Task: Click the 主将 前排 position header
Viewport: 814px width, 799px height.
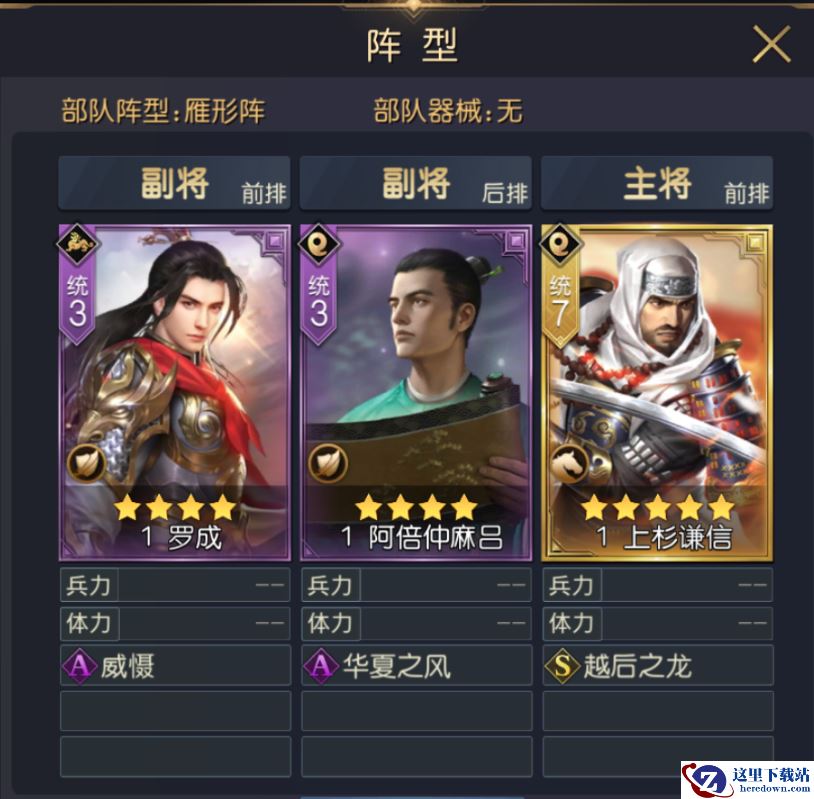Action: click(x=657, y=183)
